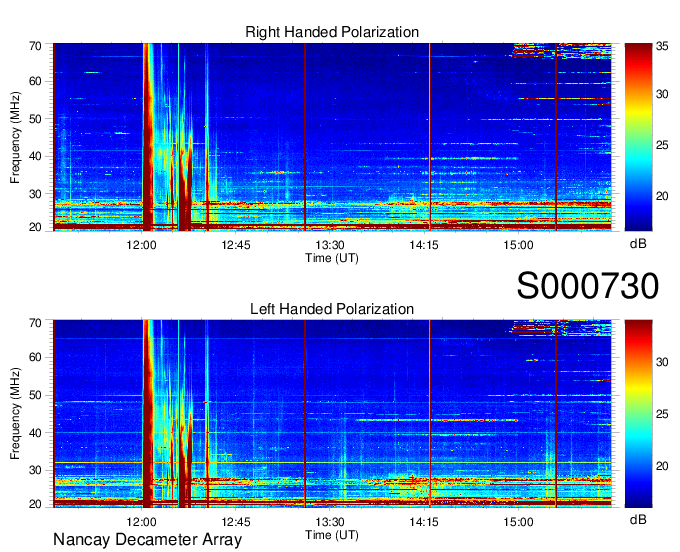Click the "dB" label under the upper colorbar
The height and width of the screenshot is (552, 680).
[638, 244]
